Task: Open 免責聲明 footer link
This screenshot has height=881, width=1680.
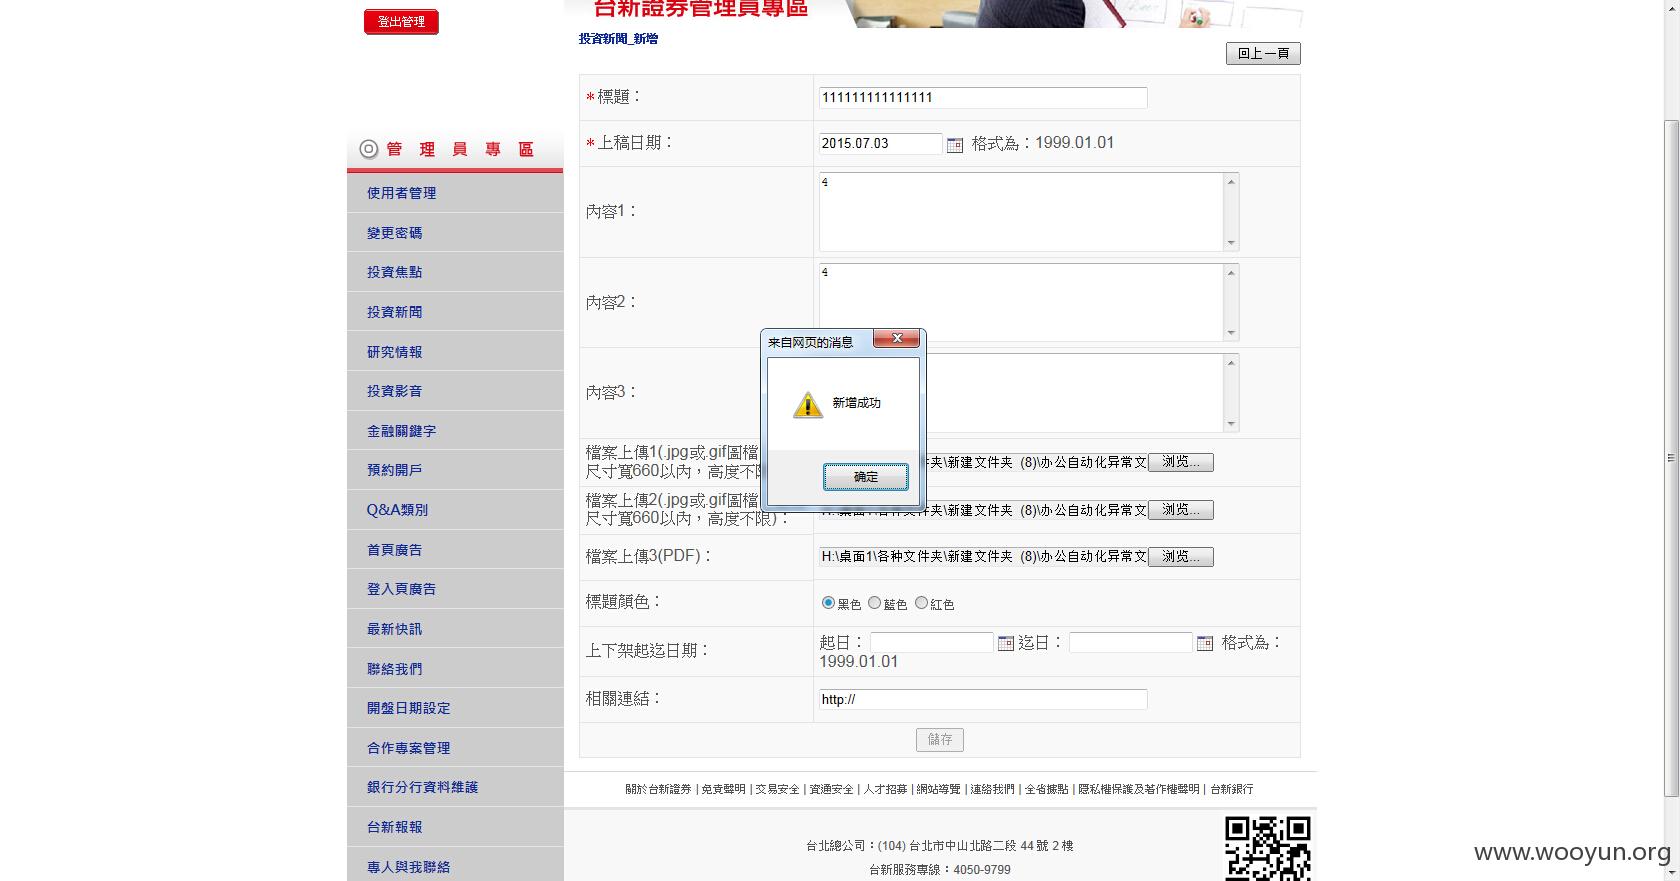Action: 723,789
